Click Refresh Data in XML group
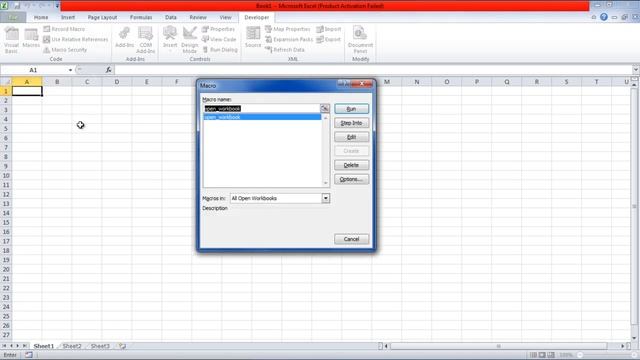 coord(285,50)
